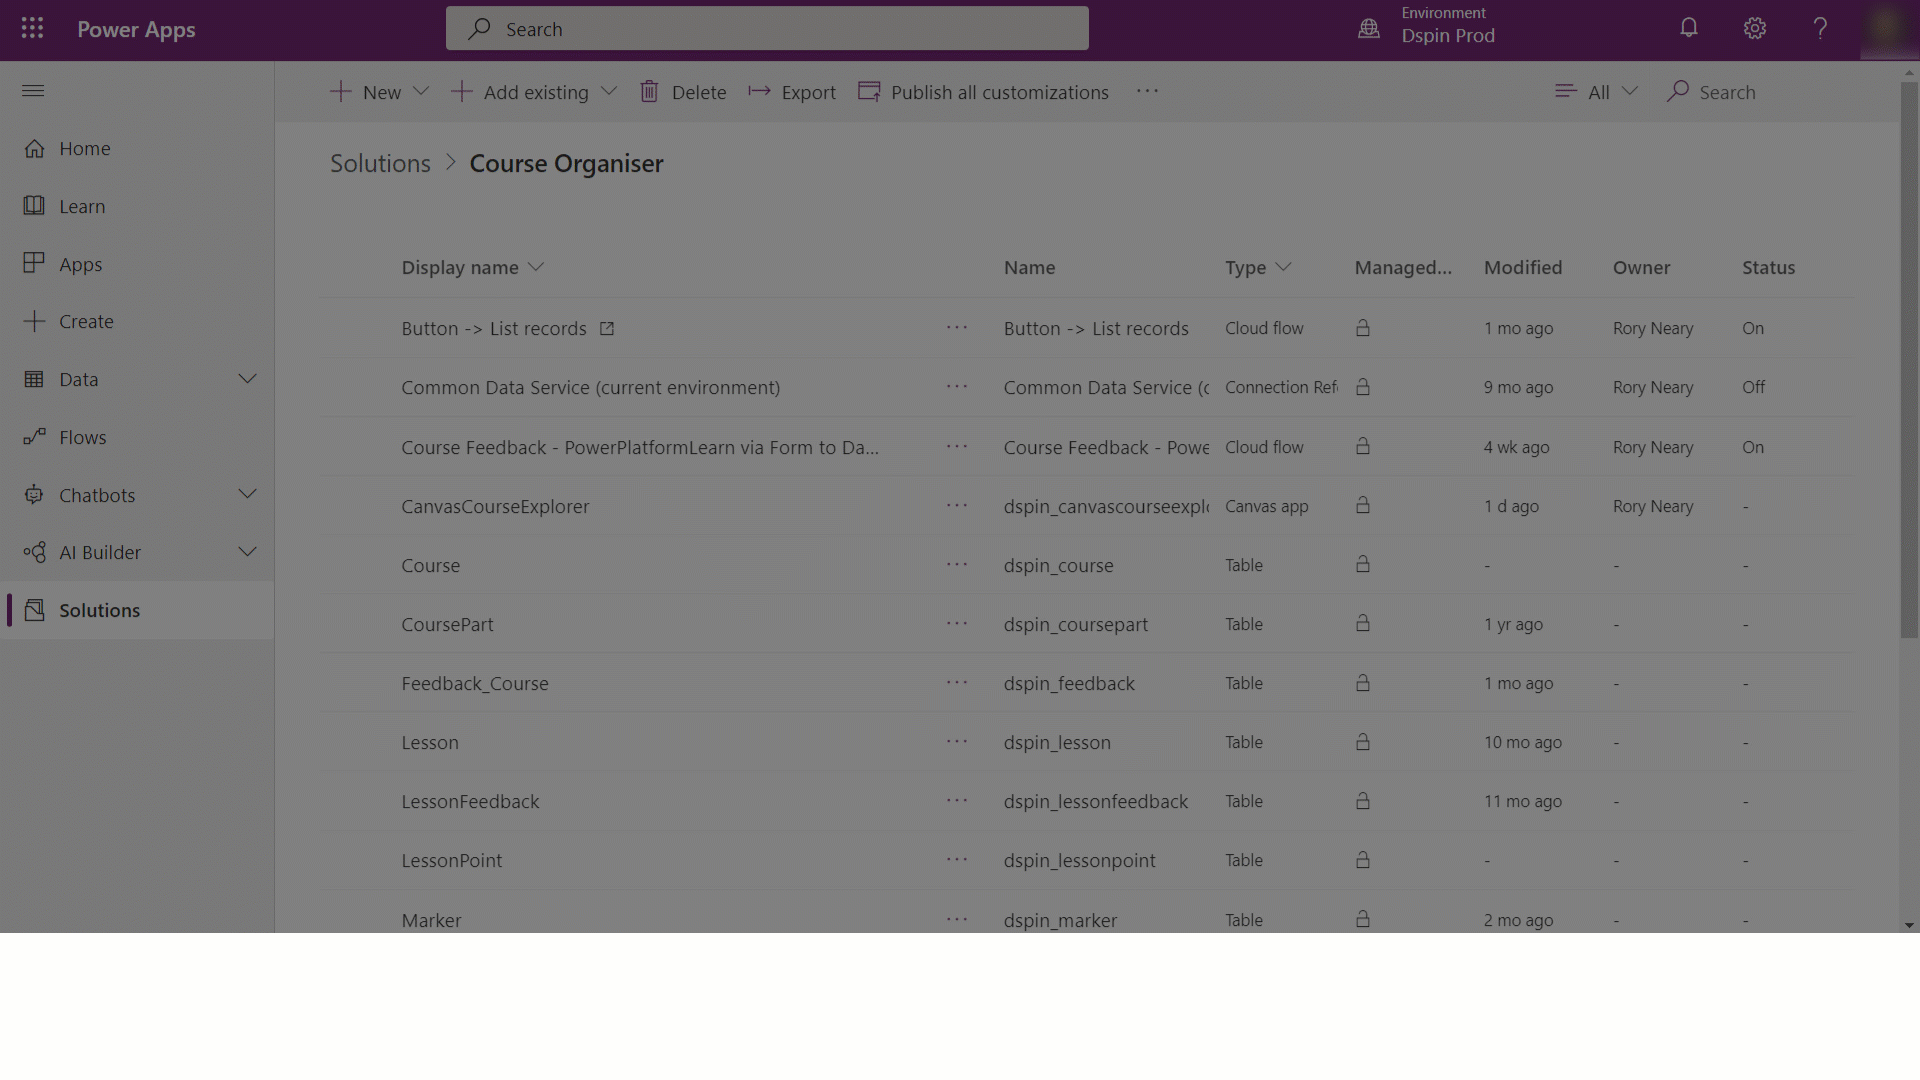Toggle Status Off for Common Data Service connection

[x=1754, y=386]
